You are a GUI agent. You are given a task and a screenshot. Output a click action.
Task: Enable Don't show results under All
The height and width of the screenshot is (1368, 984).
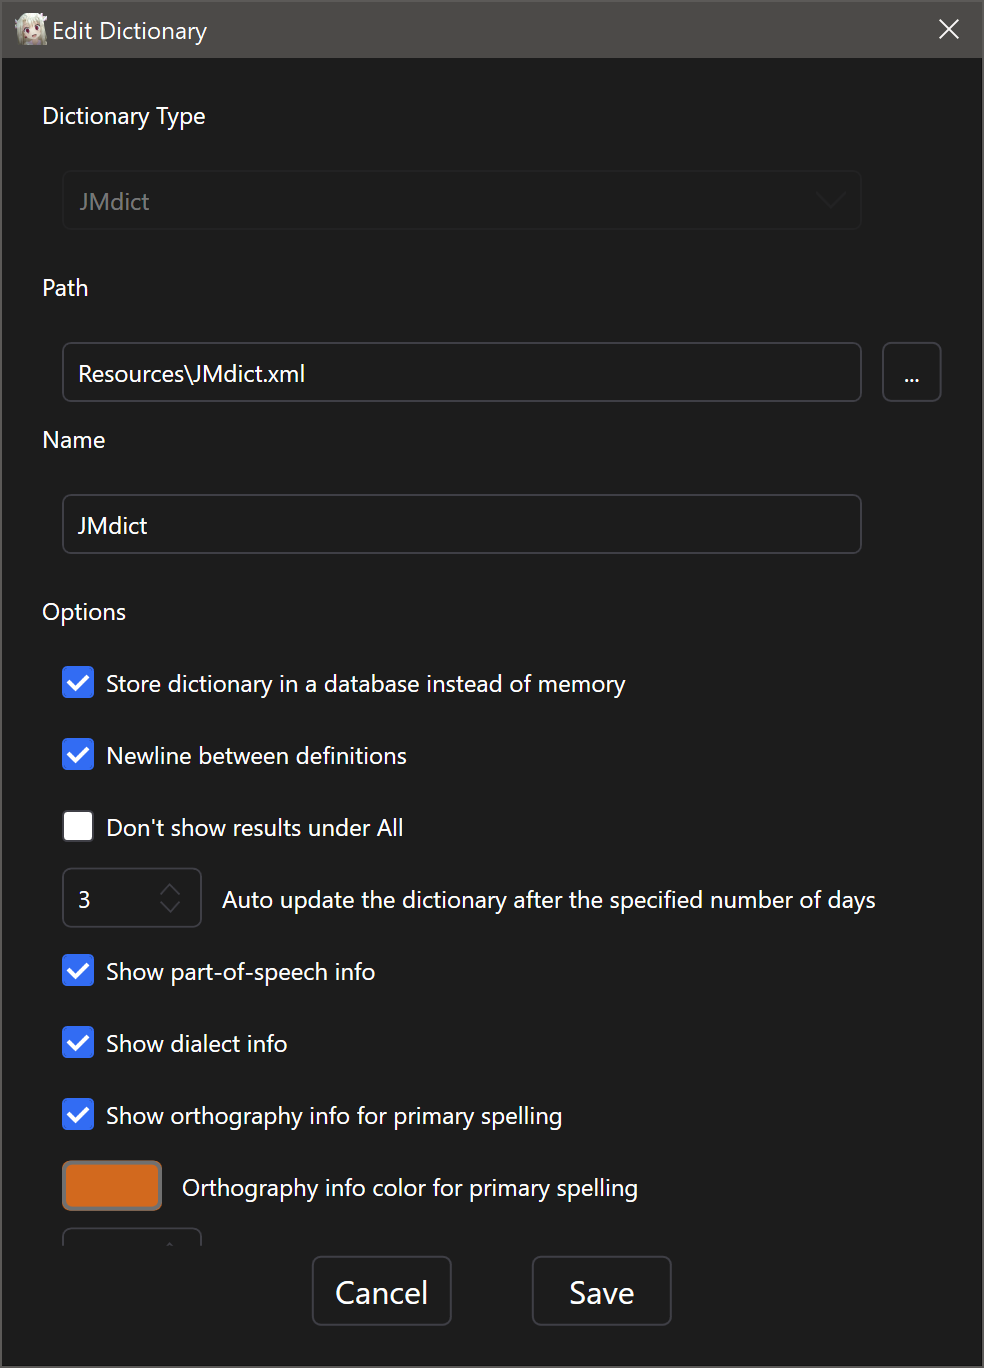coord(78,827)
